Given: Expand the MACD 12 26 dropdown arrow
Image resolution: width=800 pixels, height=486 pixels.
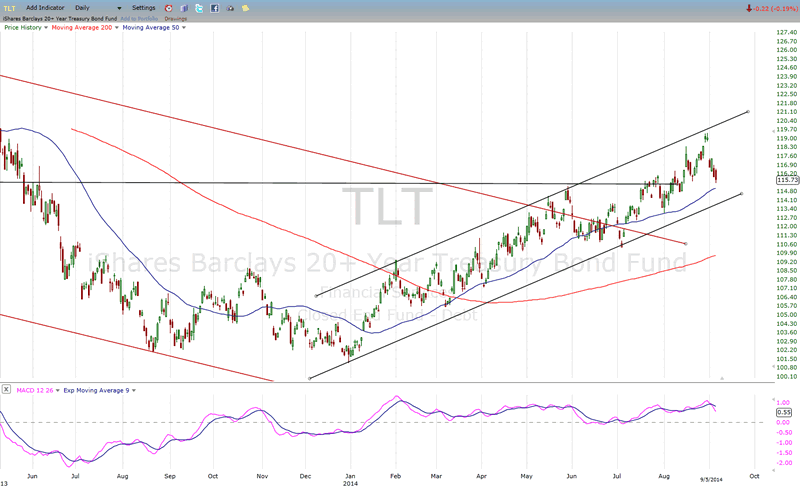Looking at the screenshot, I should point(58,391).
